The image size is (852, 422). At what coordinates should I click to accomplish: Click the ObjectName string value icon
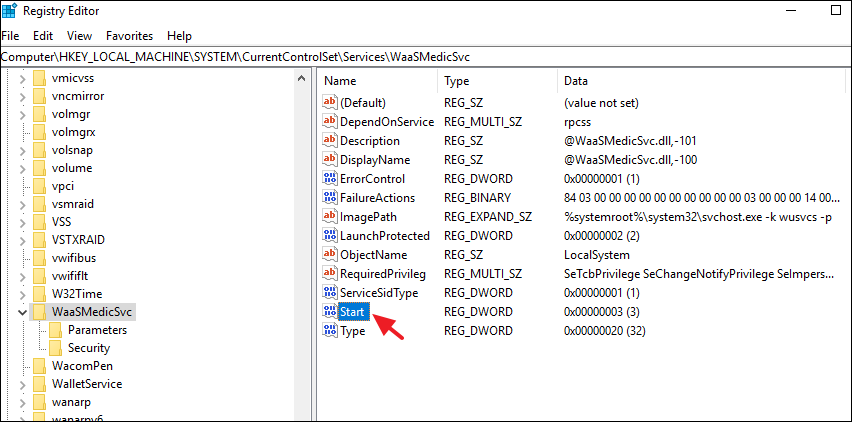click(330, 255)
